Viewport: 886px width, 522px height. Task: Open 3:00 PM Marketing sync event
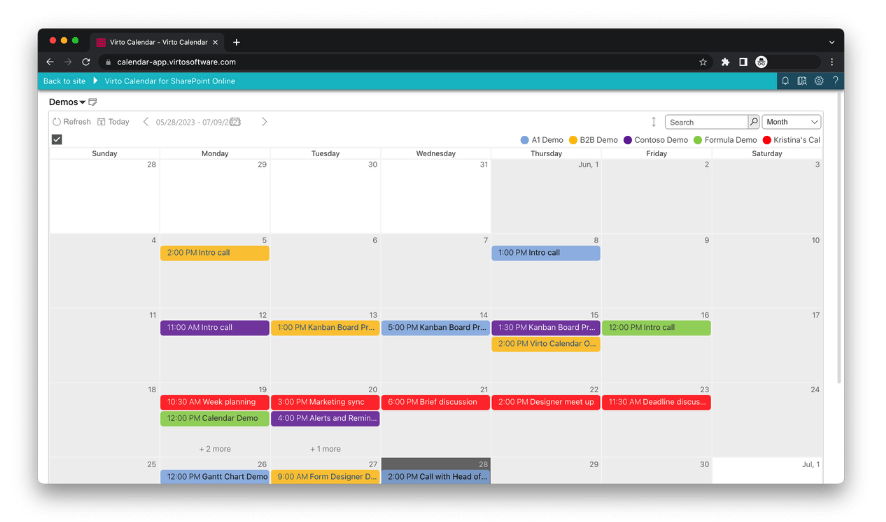325,402
